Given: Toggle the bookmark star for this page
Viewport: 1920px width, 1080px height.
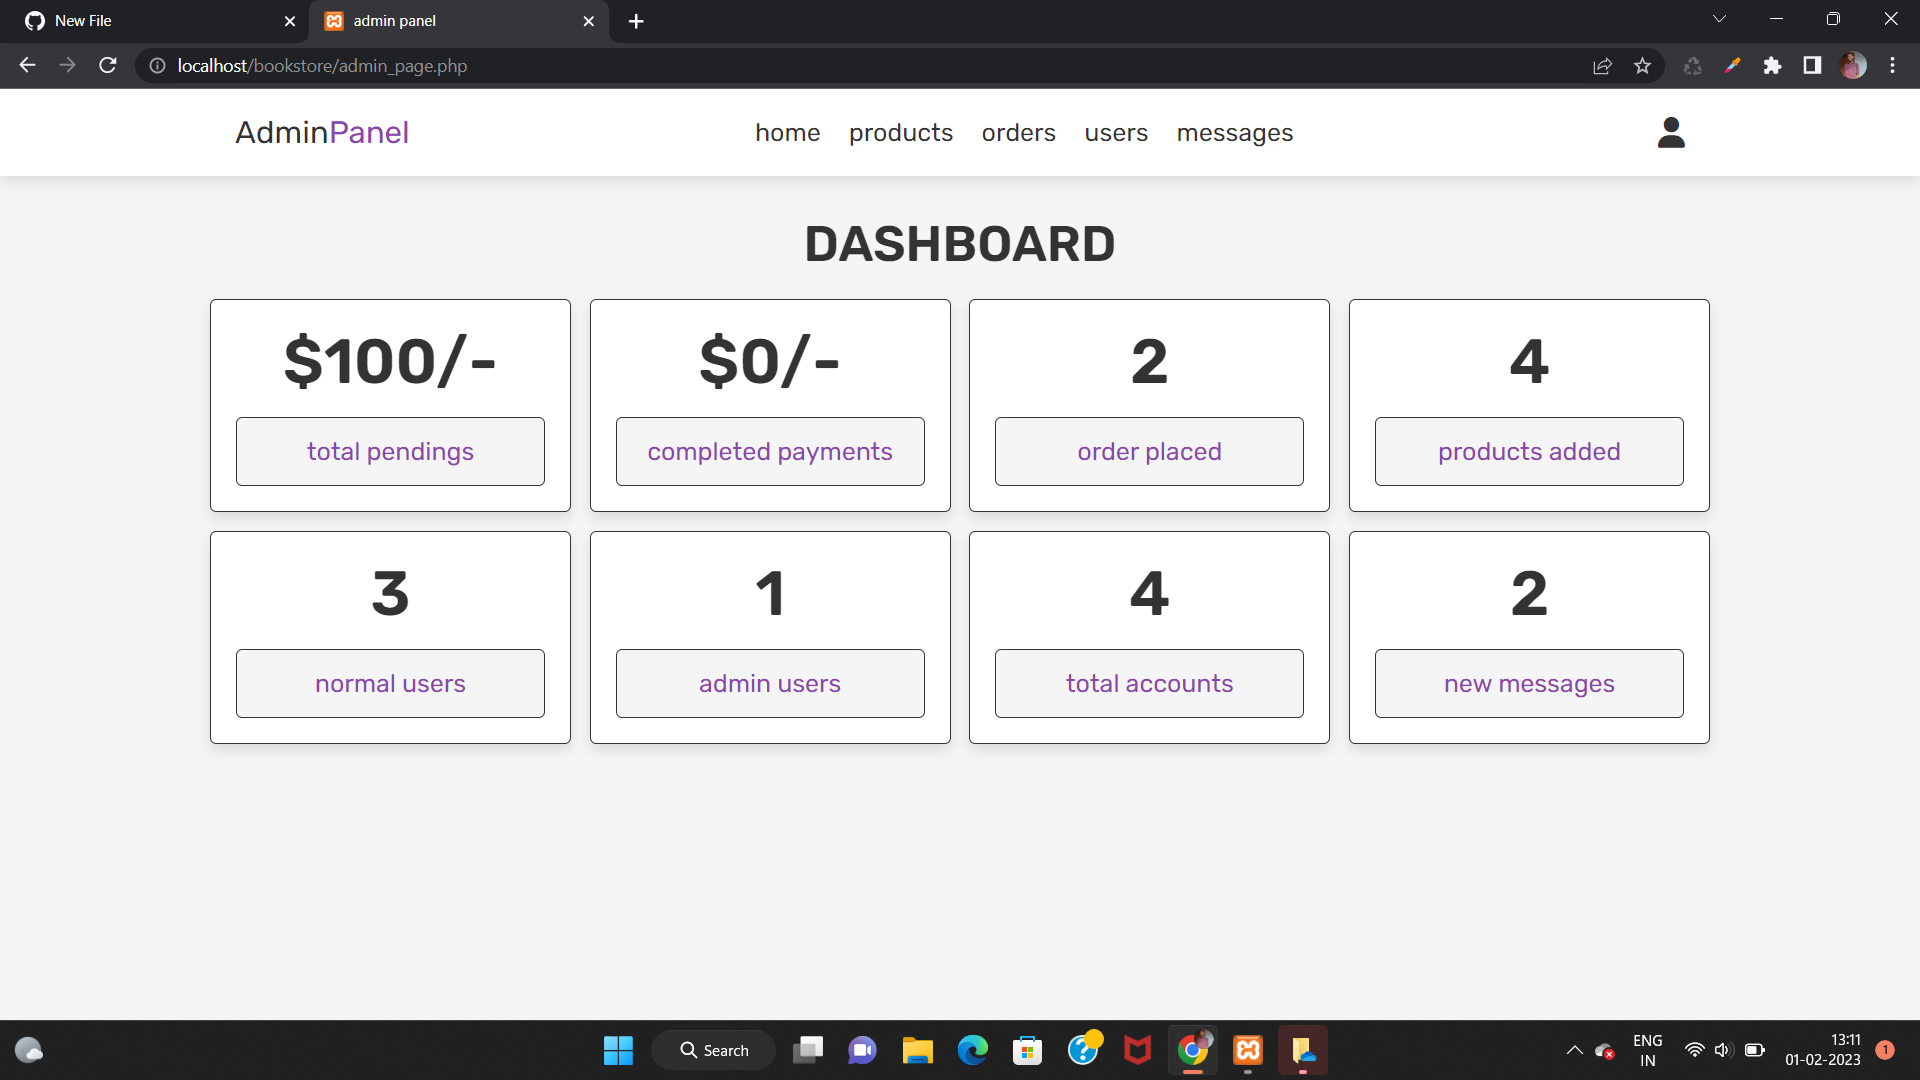Looking at the screenshot, I should pos(1642,65).
